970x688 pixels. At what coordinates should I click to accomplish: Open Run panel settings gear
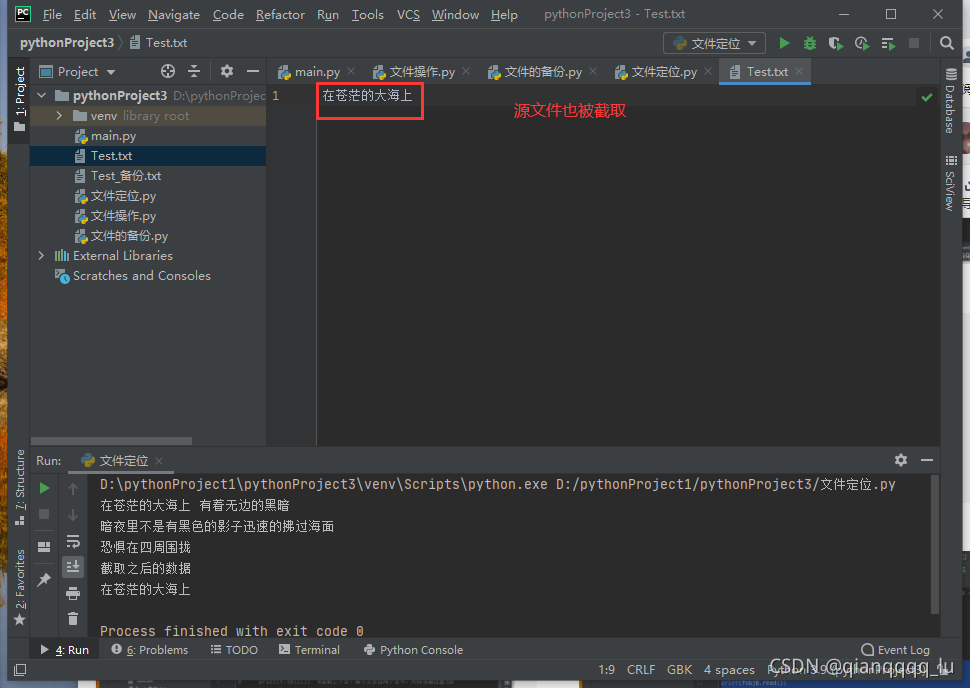click(x=901, y=460)
